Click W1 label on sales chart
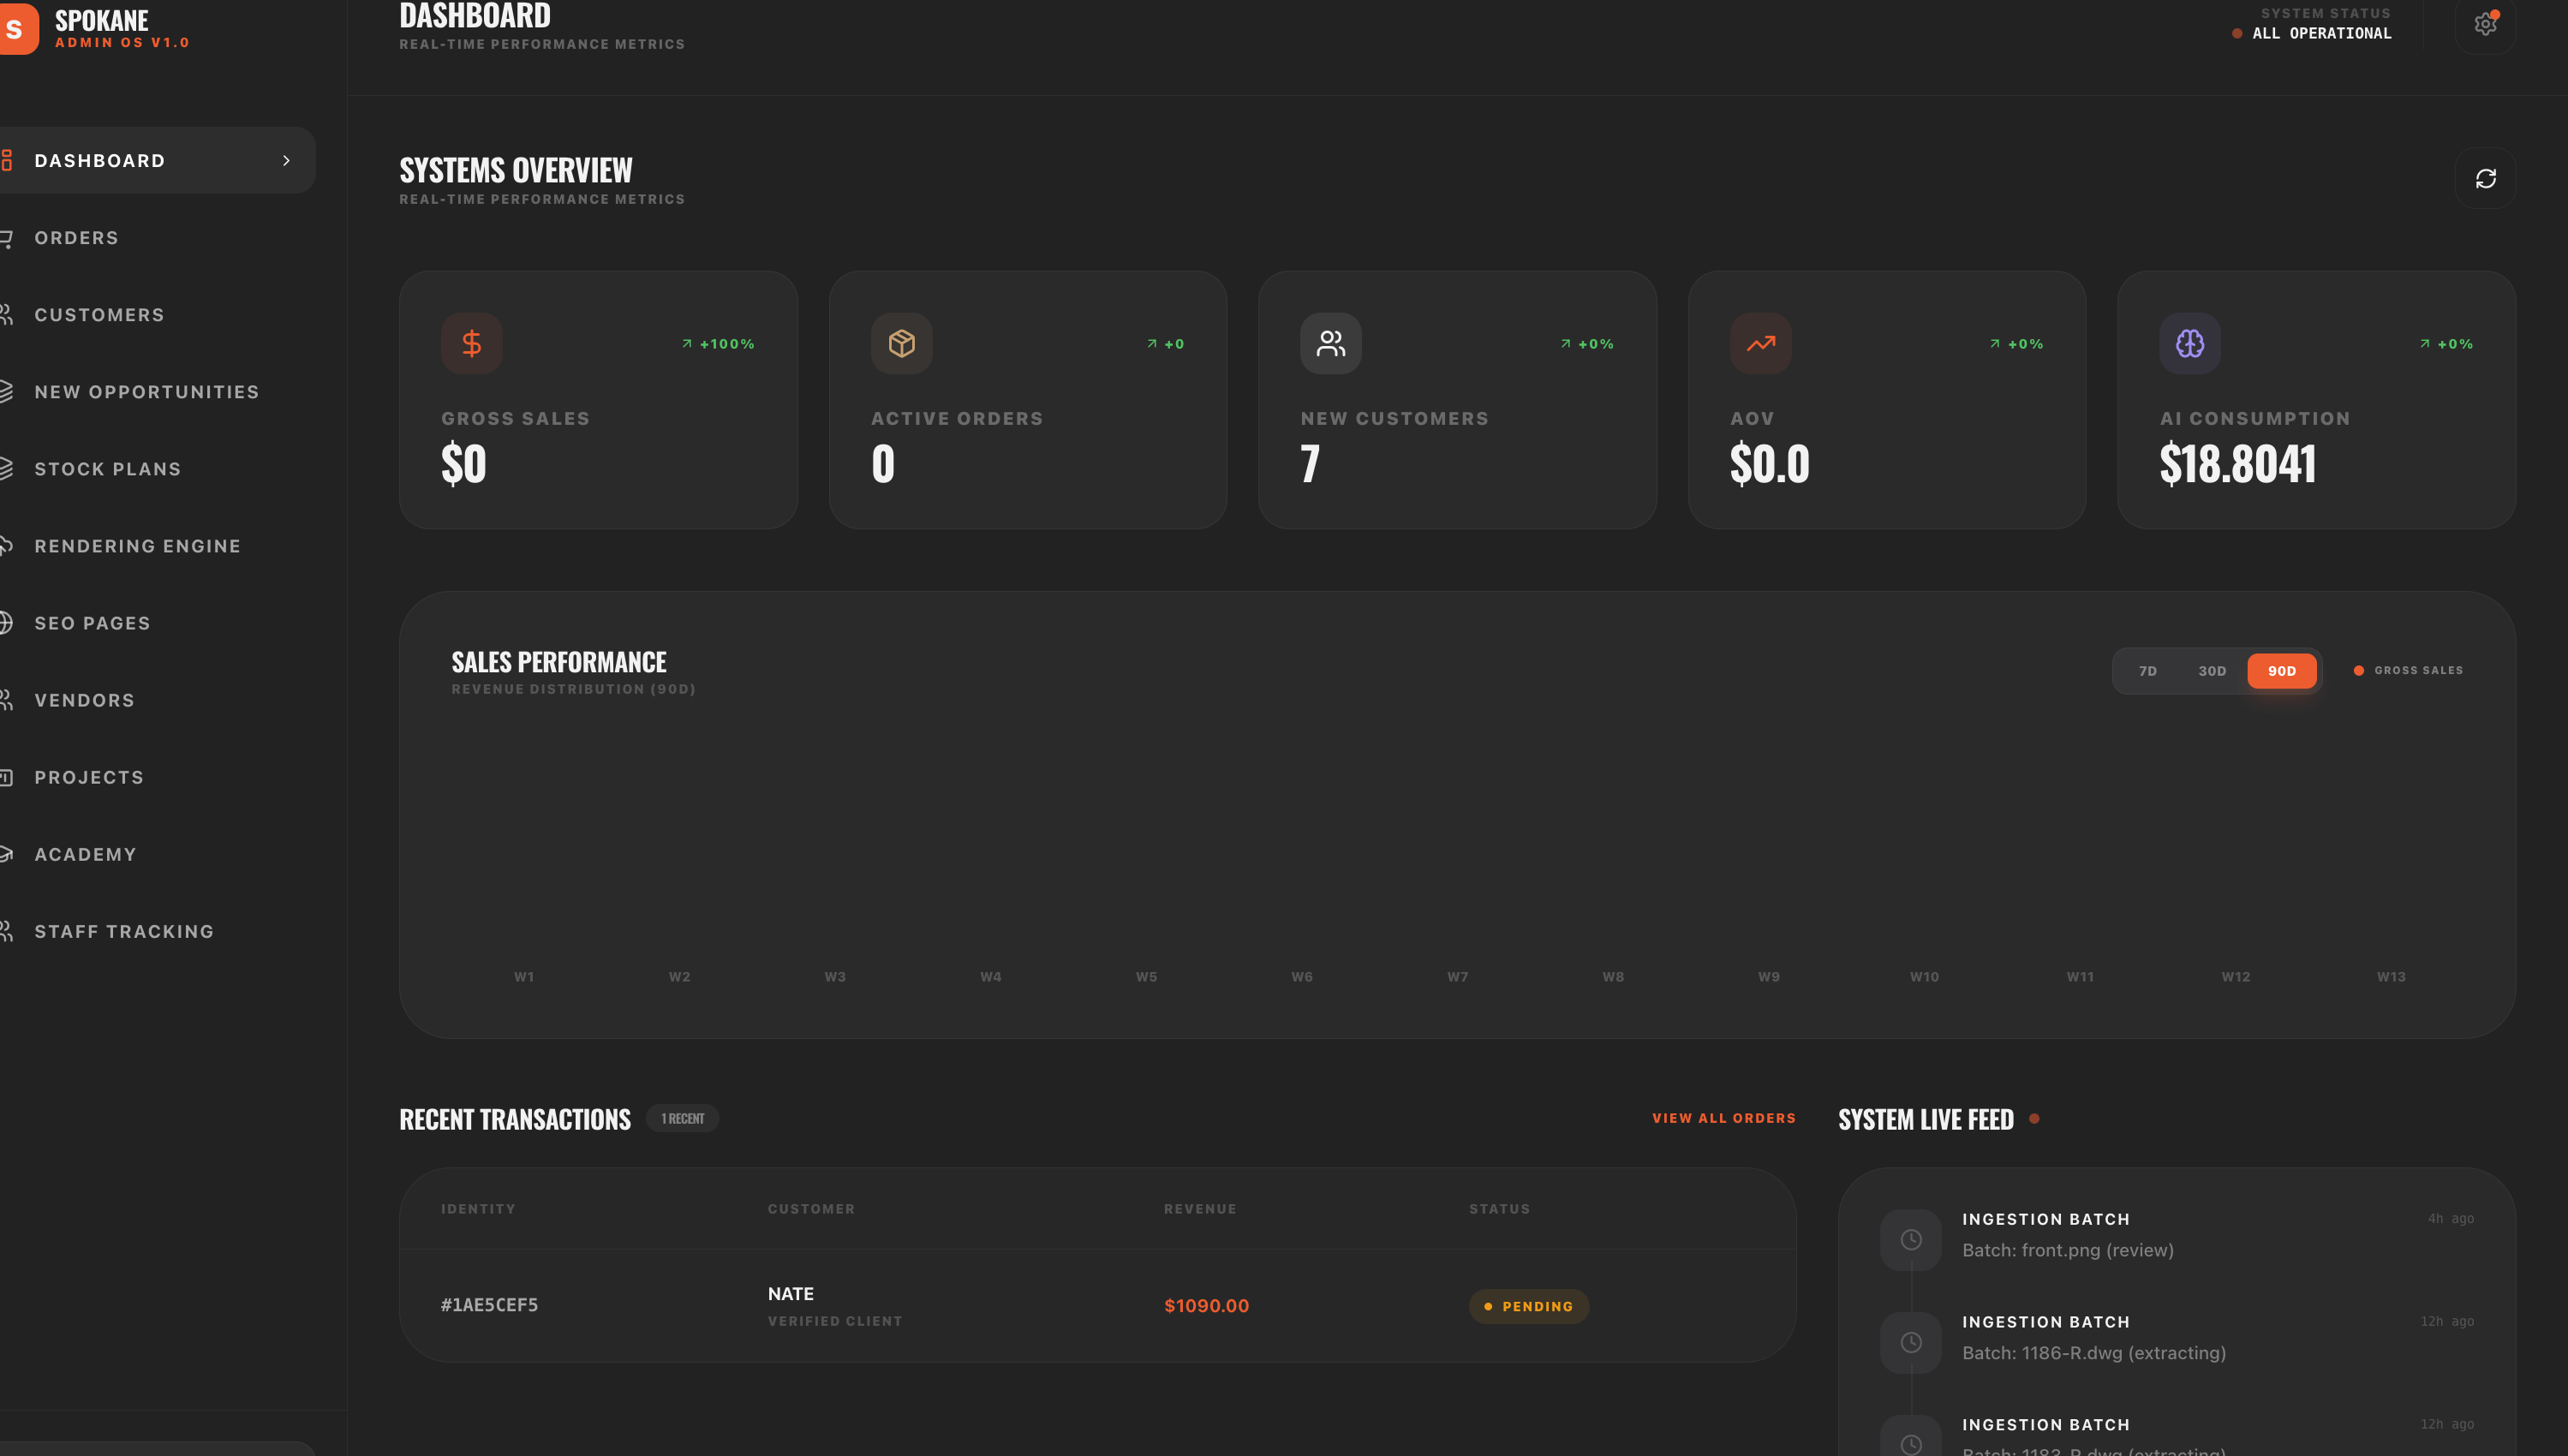Screen dimensions: 2568x1456 pyautogui.click(x=524, y=976)
